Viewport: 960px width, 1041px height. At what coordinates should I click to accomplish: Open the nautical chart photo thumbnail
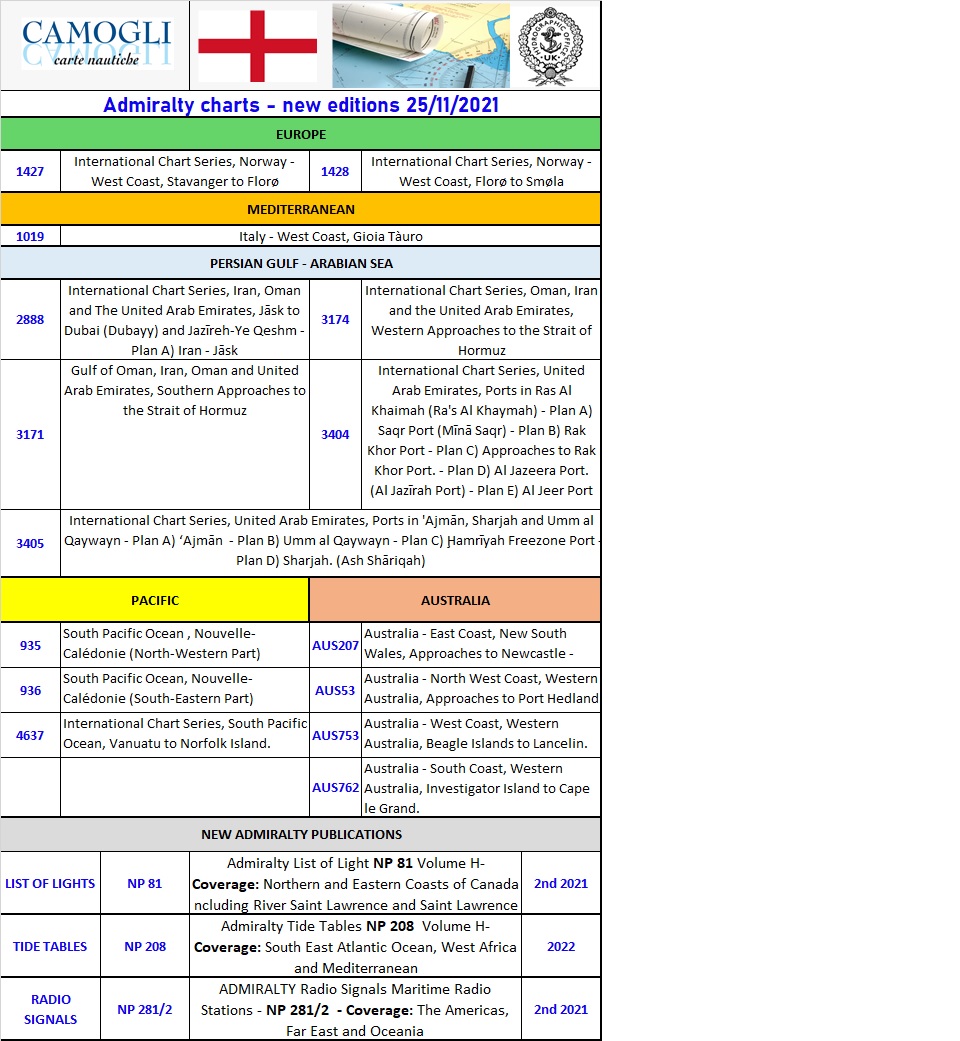tap(421, 45)
